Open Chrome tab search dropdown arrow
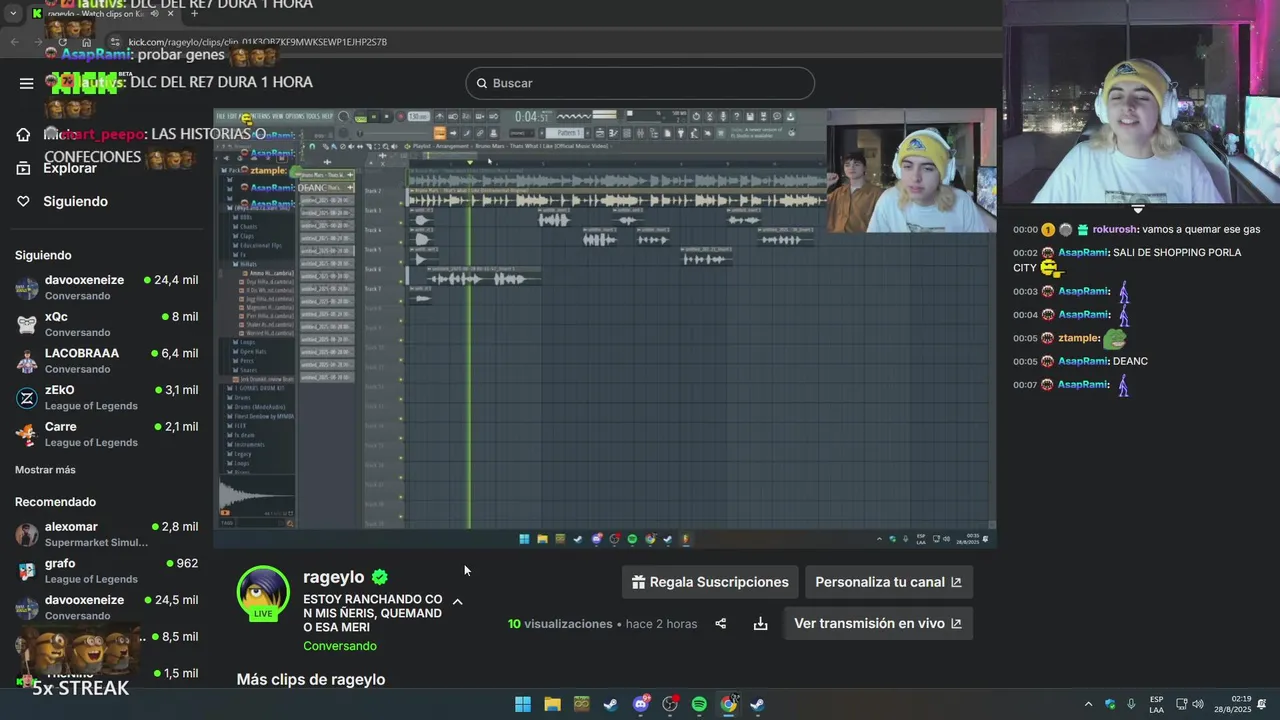1280x720 pixels. (x=13, y=13)
